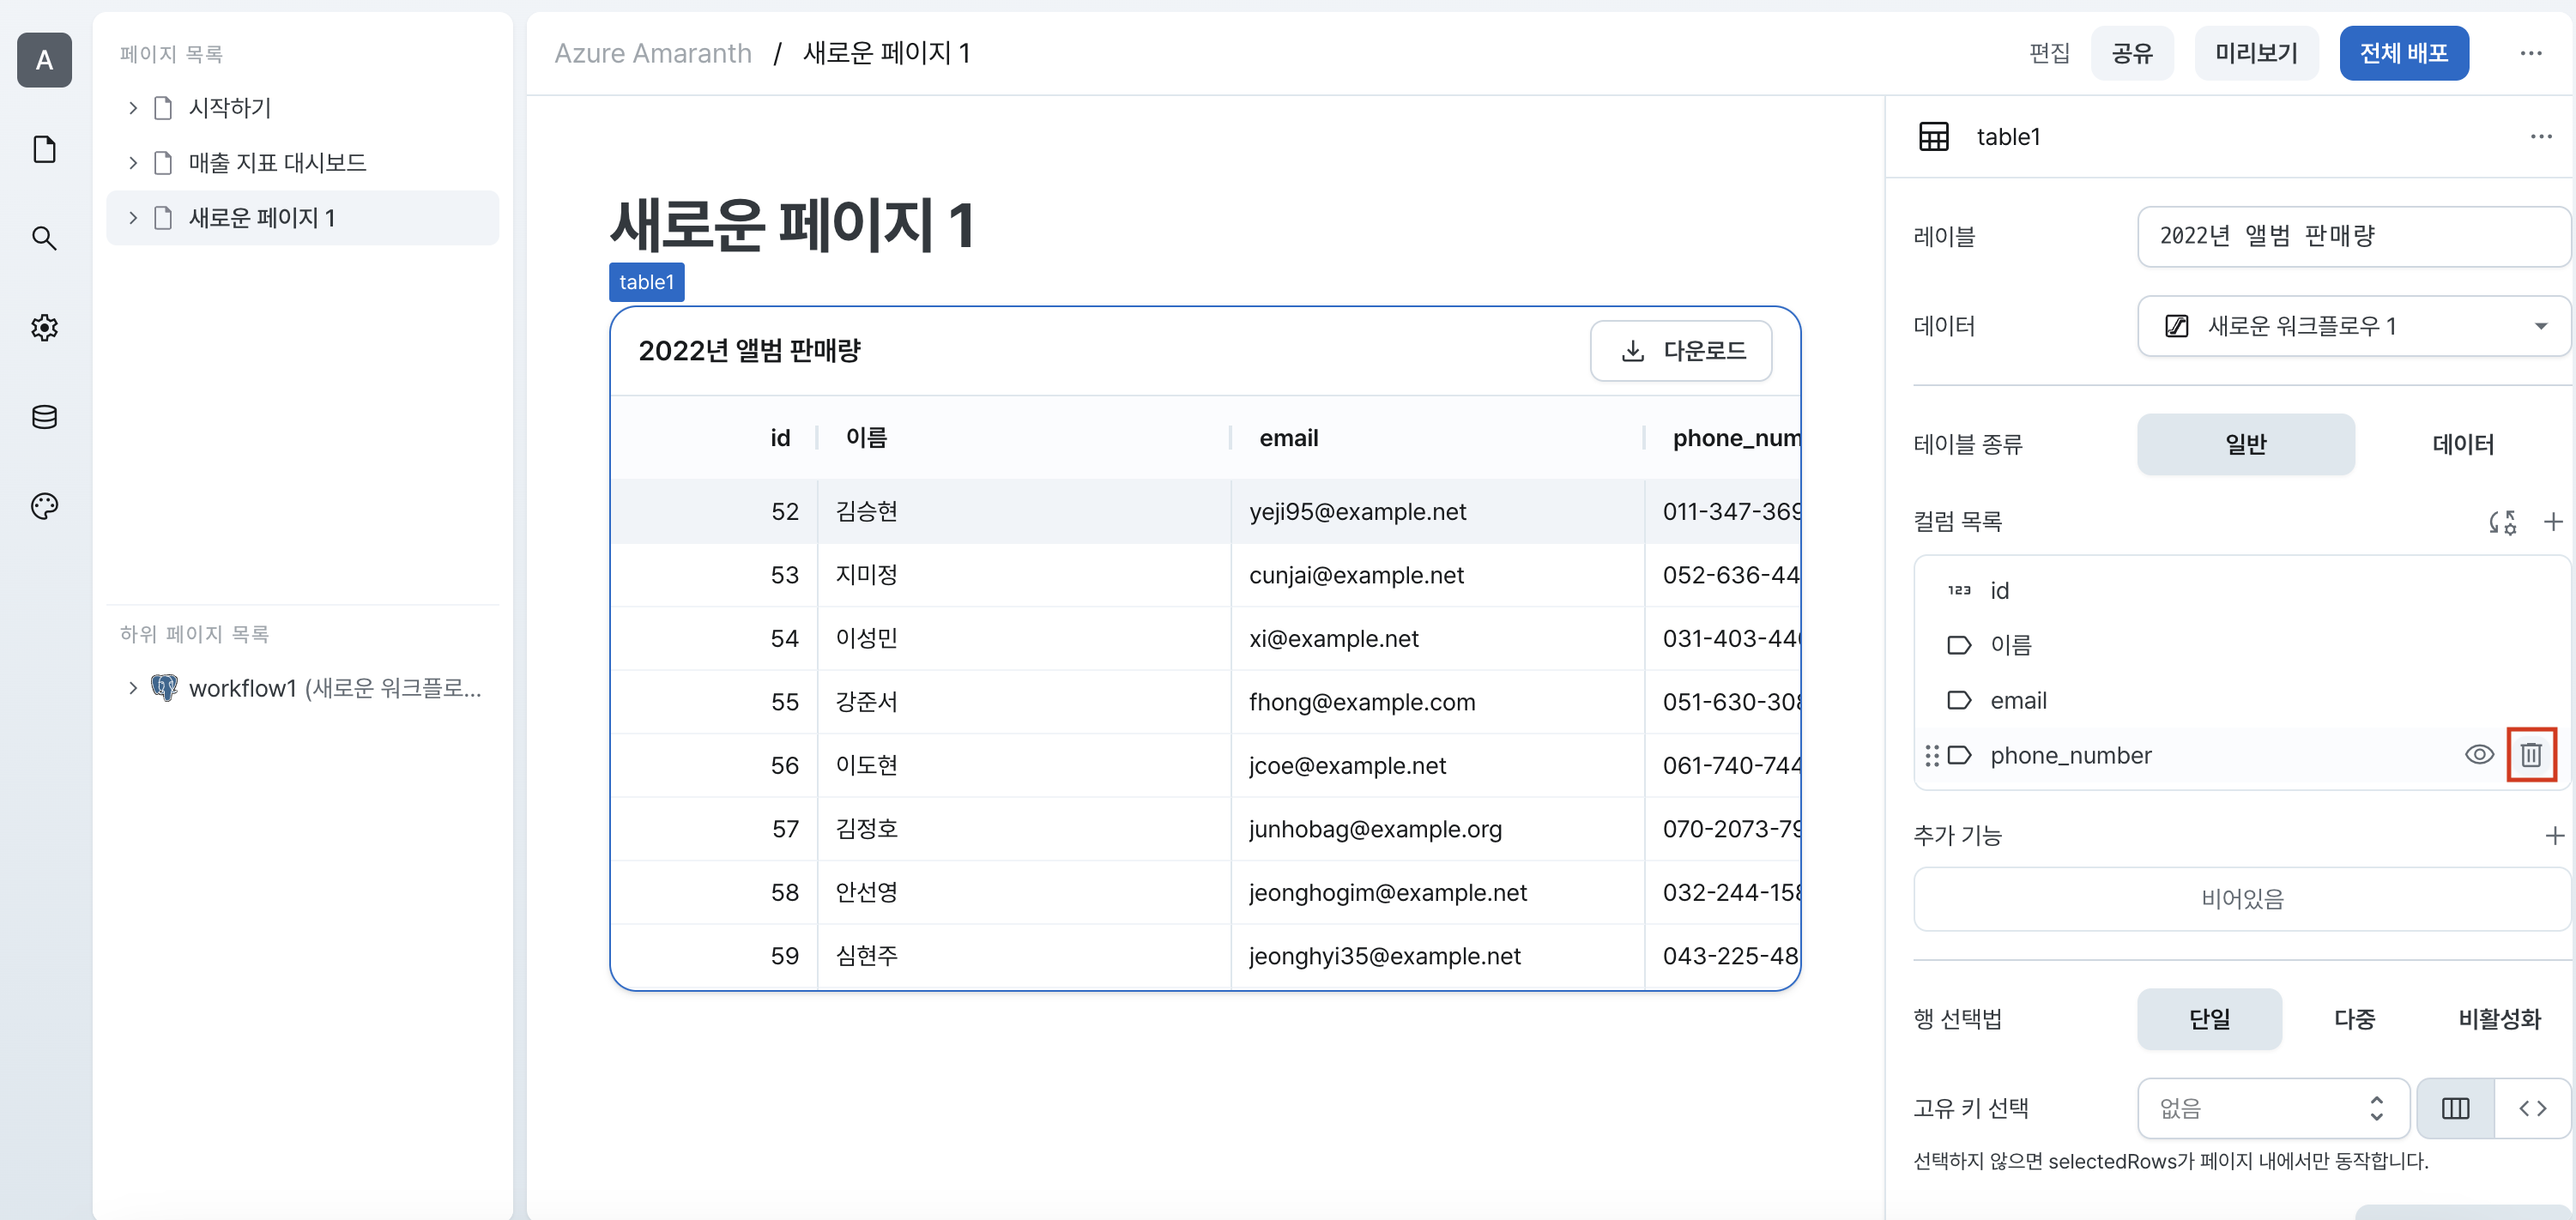This screenshot has height=1220, width=2576.
Task: Click the tag icon beside 이름 column
Action: [1959, 645]
